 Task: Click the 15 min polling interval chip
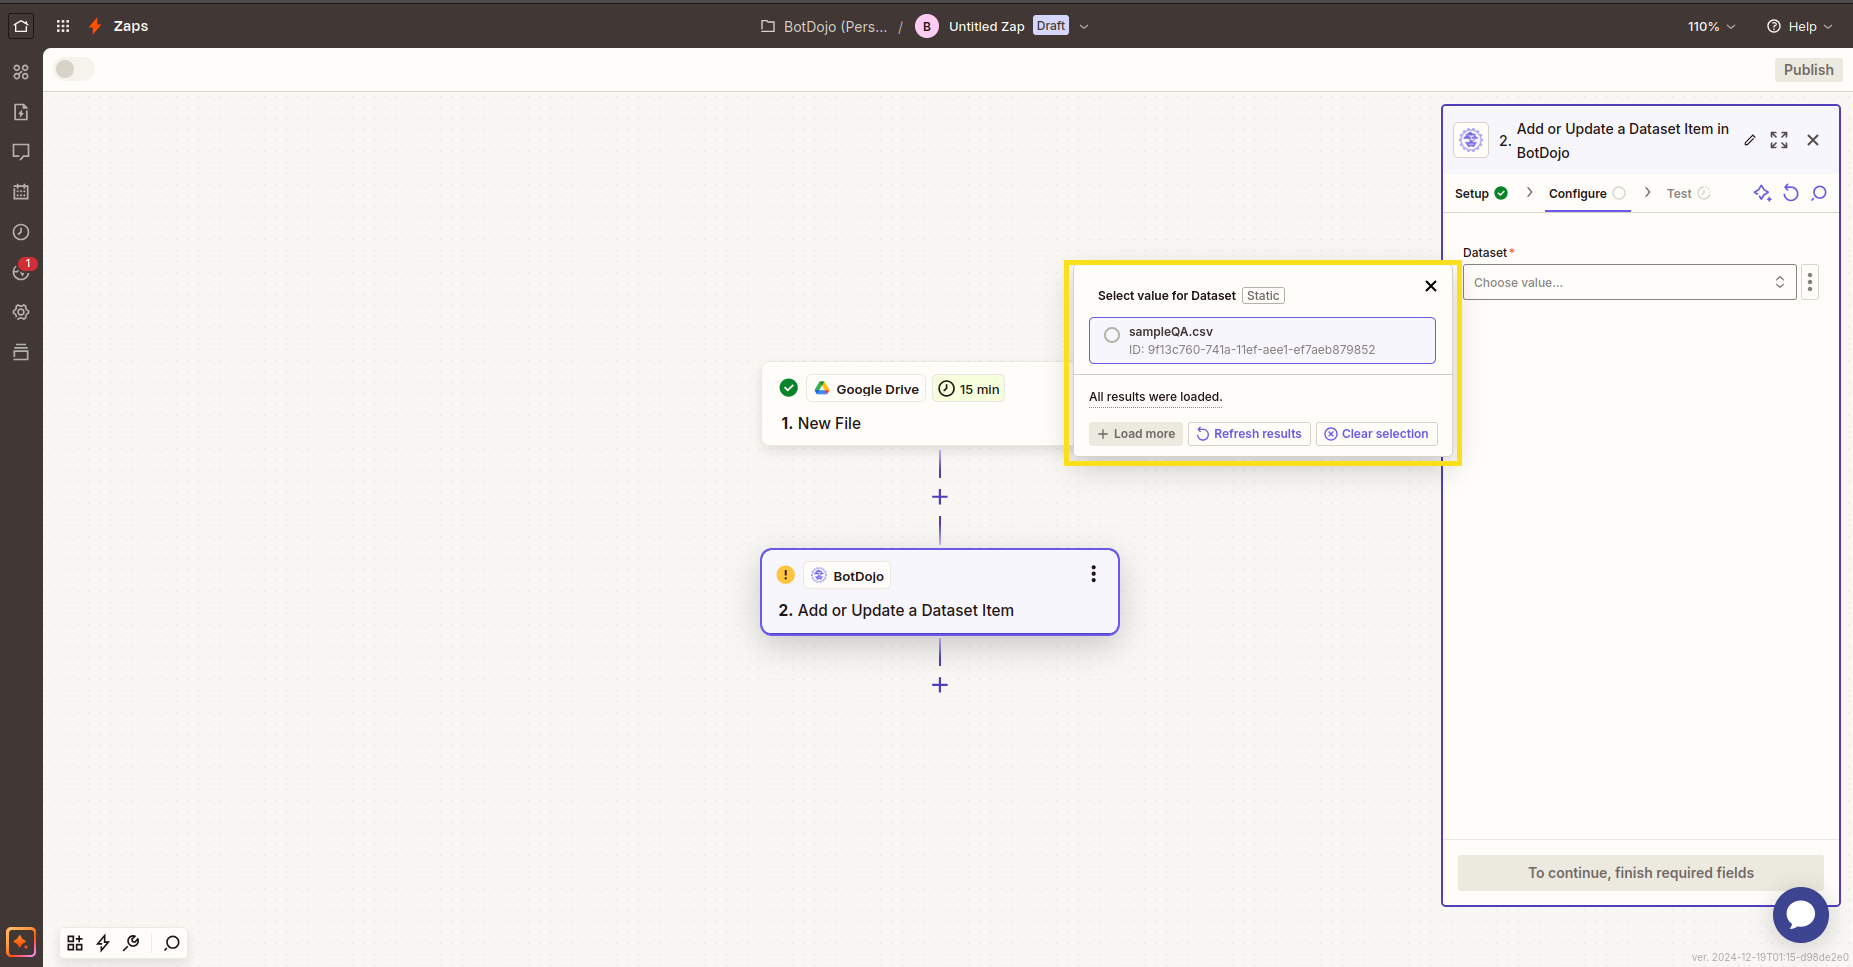point(969,389)
